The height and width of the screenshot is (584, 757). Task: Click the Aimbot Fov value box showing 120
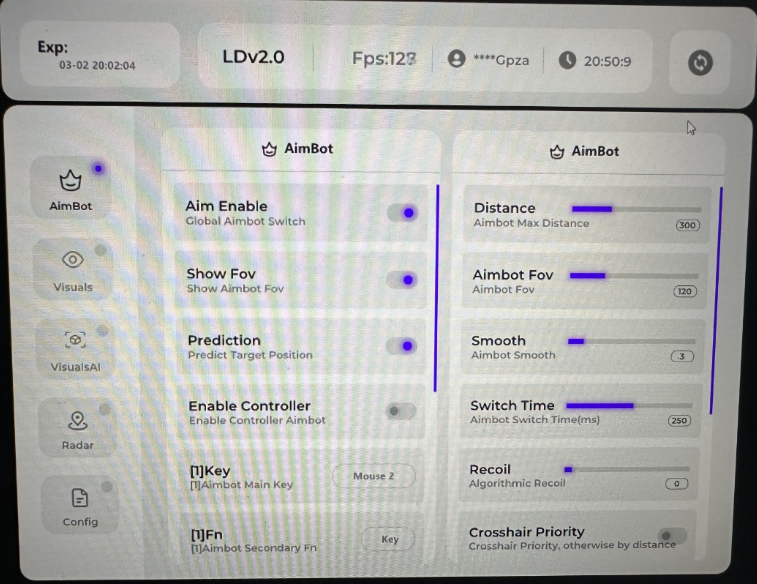point(685,292)
